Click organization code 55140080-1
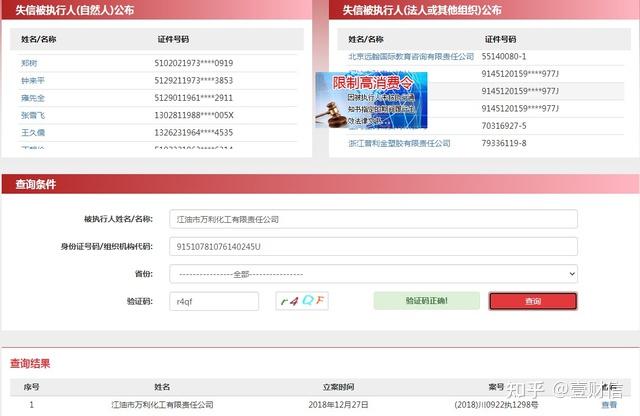 click(x=504, y=56)
